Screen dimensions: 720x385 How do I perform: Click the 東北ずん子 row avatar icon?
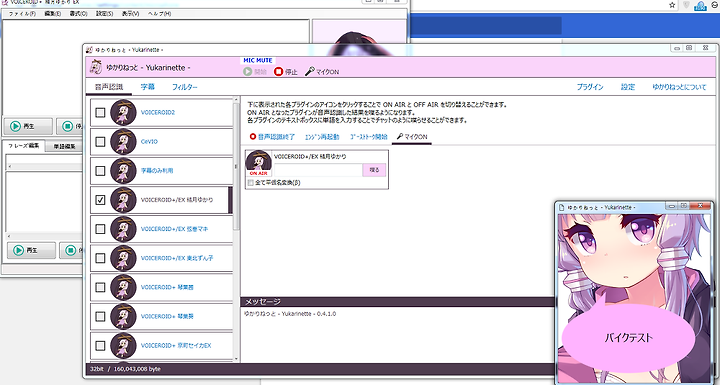click(124, 258)
